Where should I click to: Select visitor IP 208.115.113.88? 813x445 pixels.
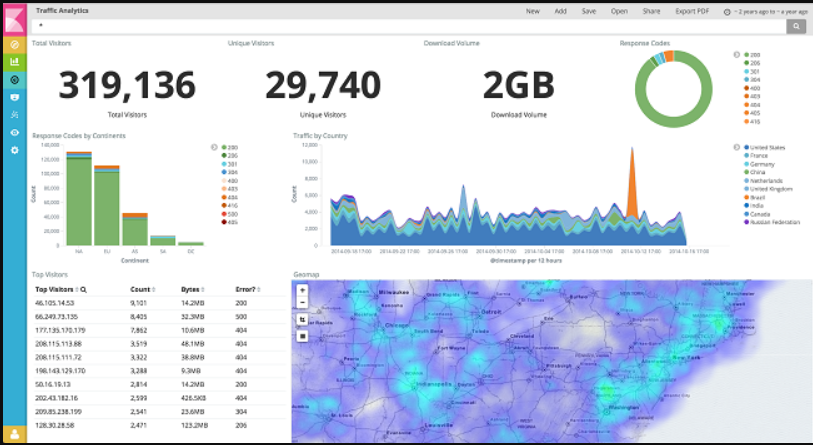[x=58, y=343]
